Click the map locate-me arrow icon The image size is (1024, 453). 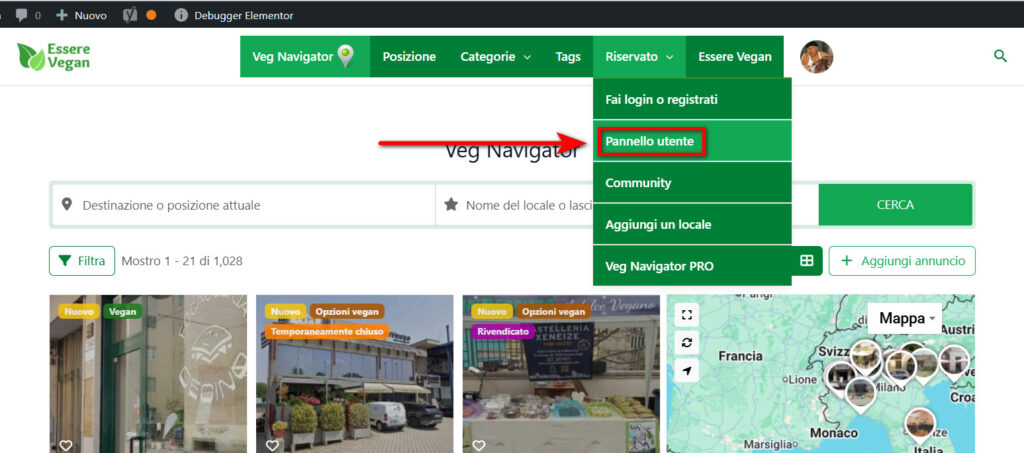687,370
